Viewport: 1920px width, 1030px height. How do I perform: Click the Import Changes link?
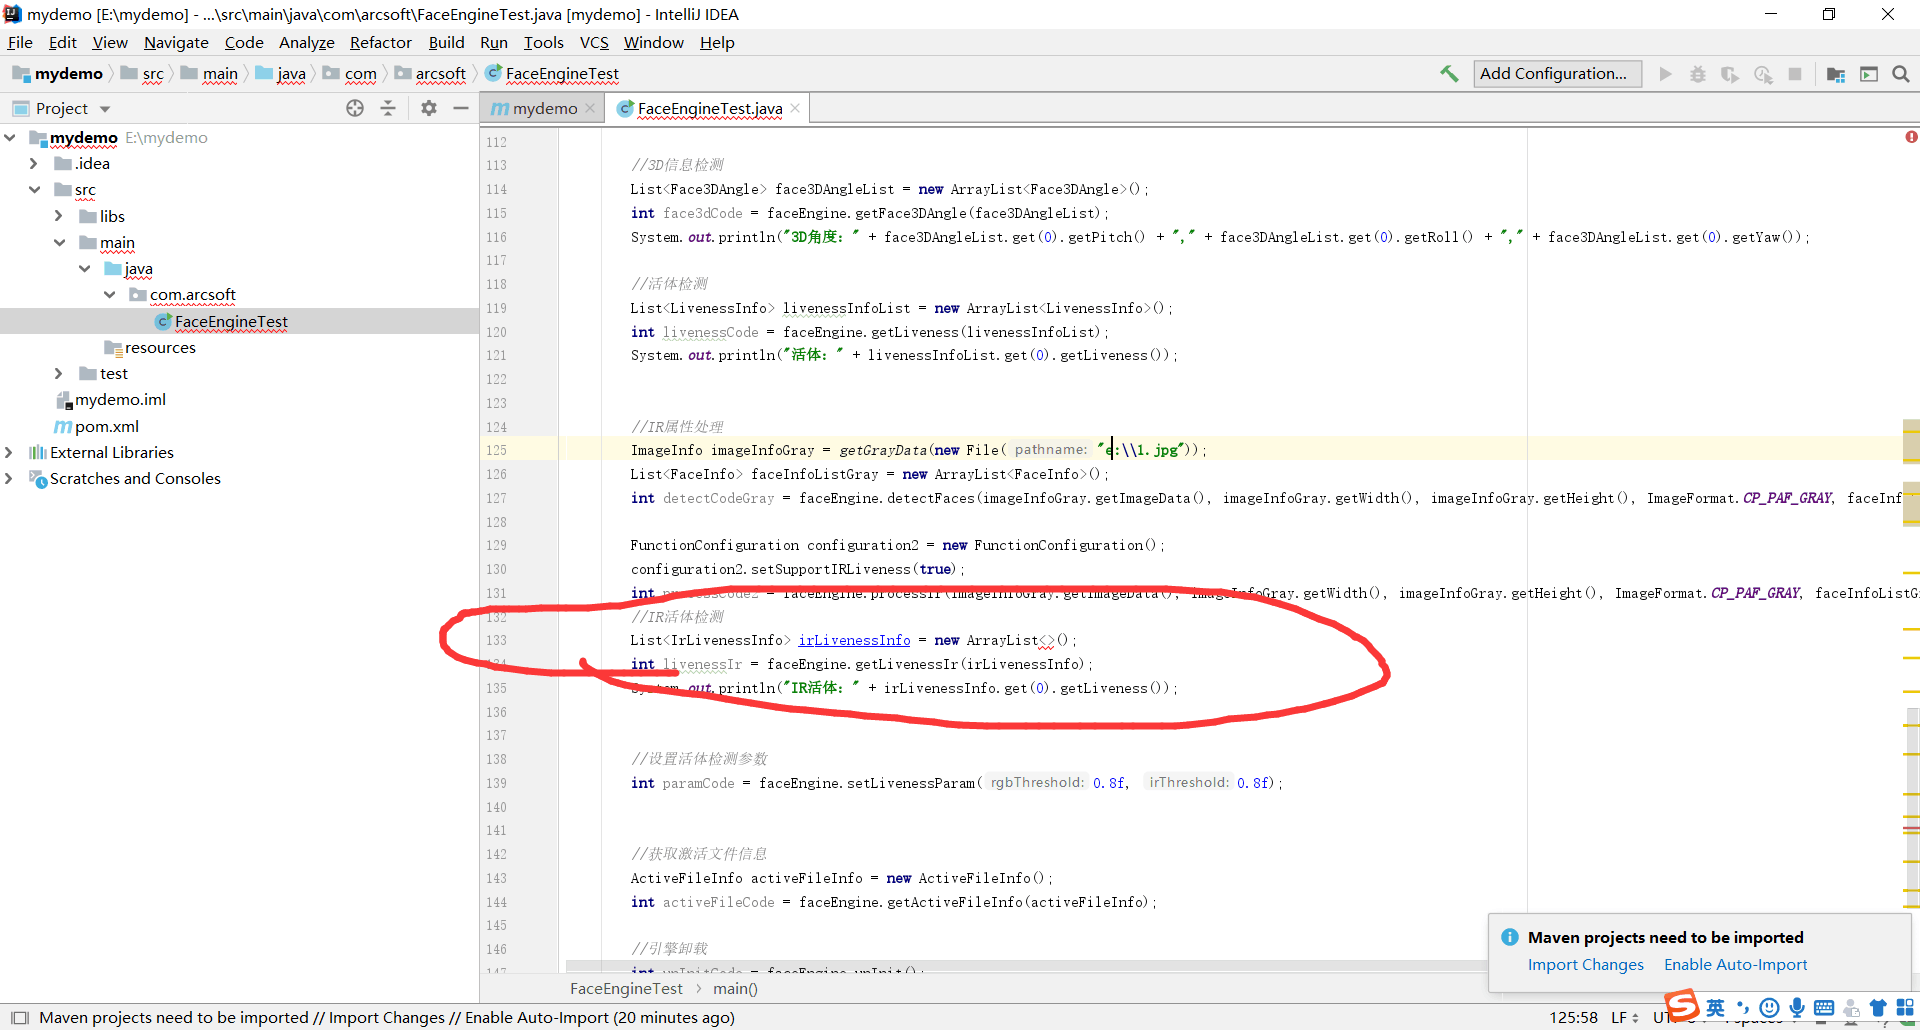1585,965
